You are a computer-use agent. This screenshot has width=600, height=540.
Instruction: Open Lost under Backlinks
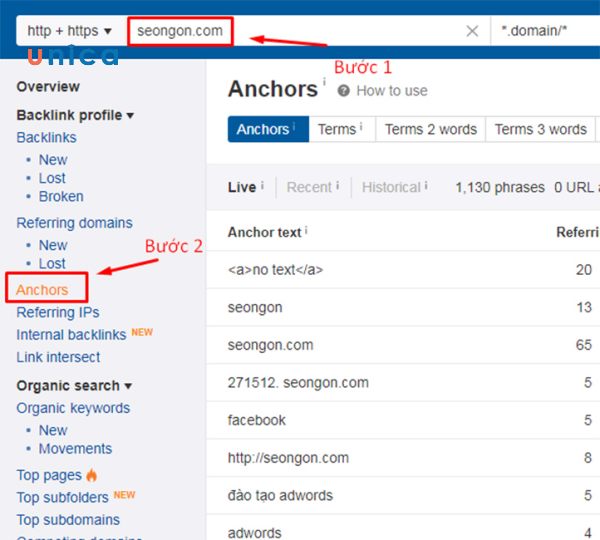click(52, 178)
